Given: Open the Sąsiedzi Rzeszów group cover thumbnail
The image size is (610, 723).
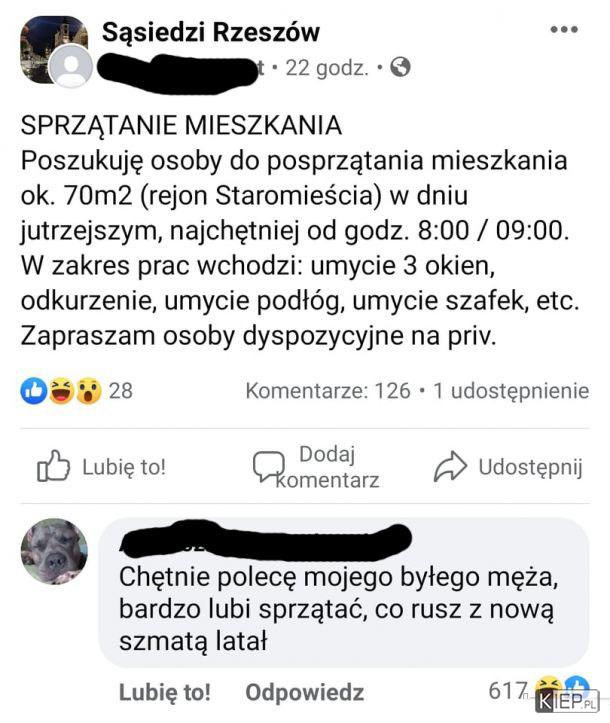Looking at the screenshot, I should (x=54, y=50).
